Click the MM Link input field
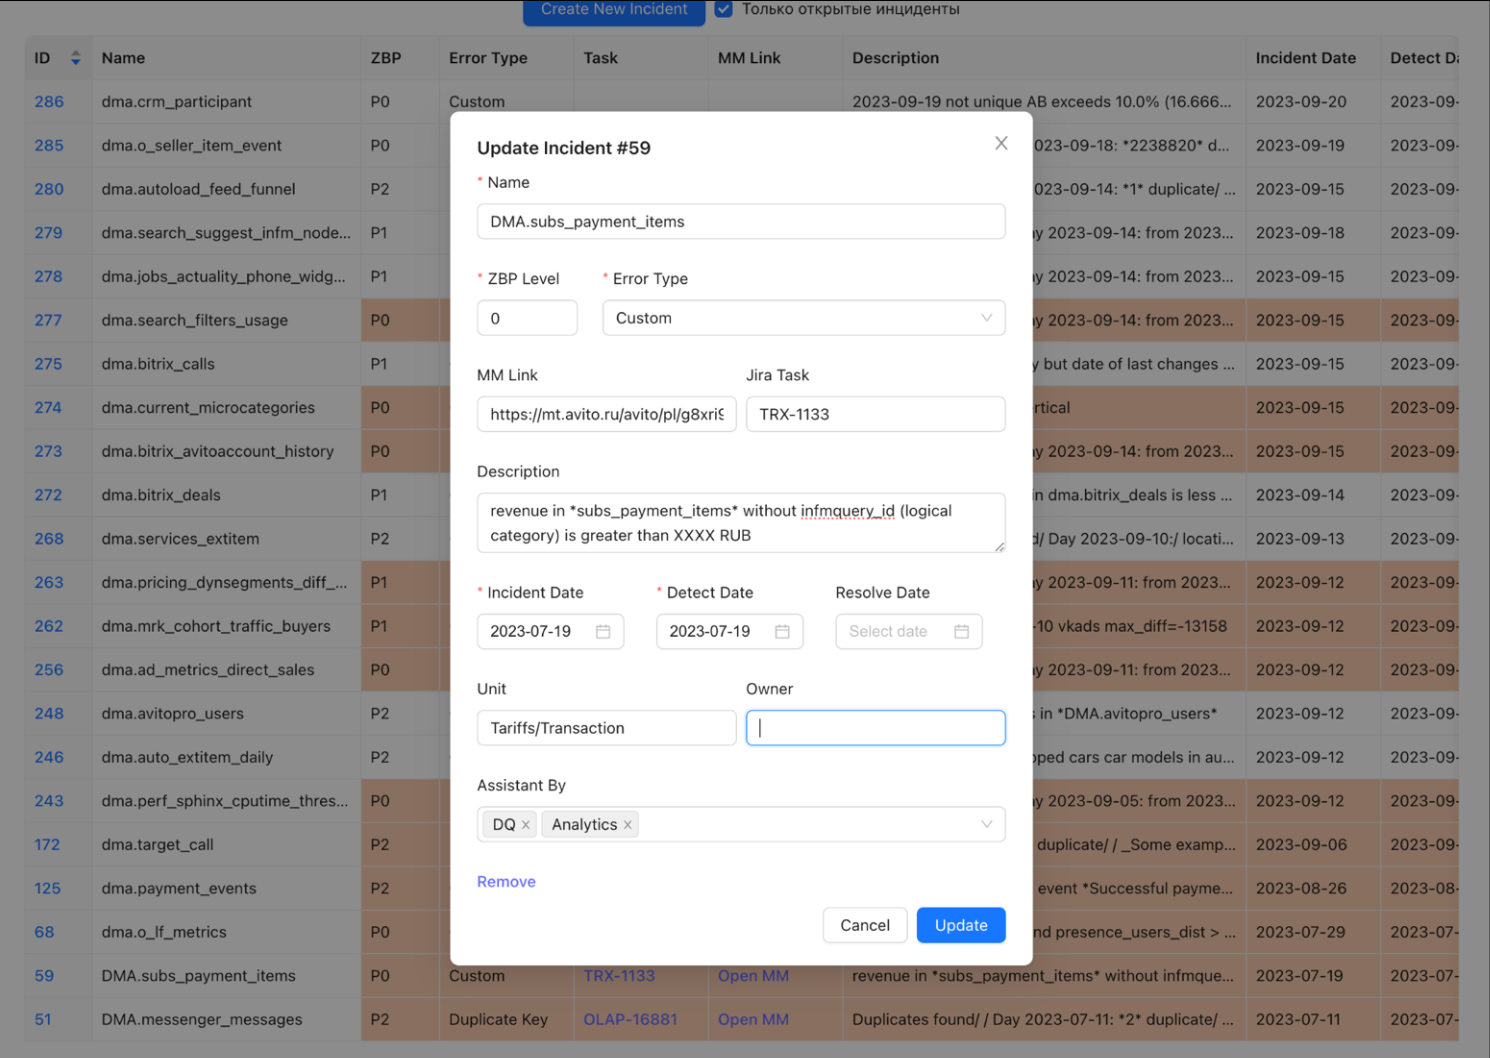This screenshot has width=1490, height=1058. point(607,414)
